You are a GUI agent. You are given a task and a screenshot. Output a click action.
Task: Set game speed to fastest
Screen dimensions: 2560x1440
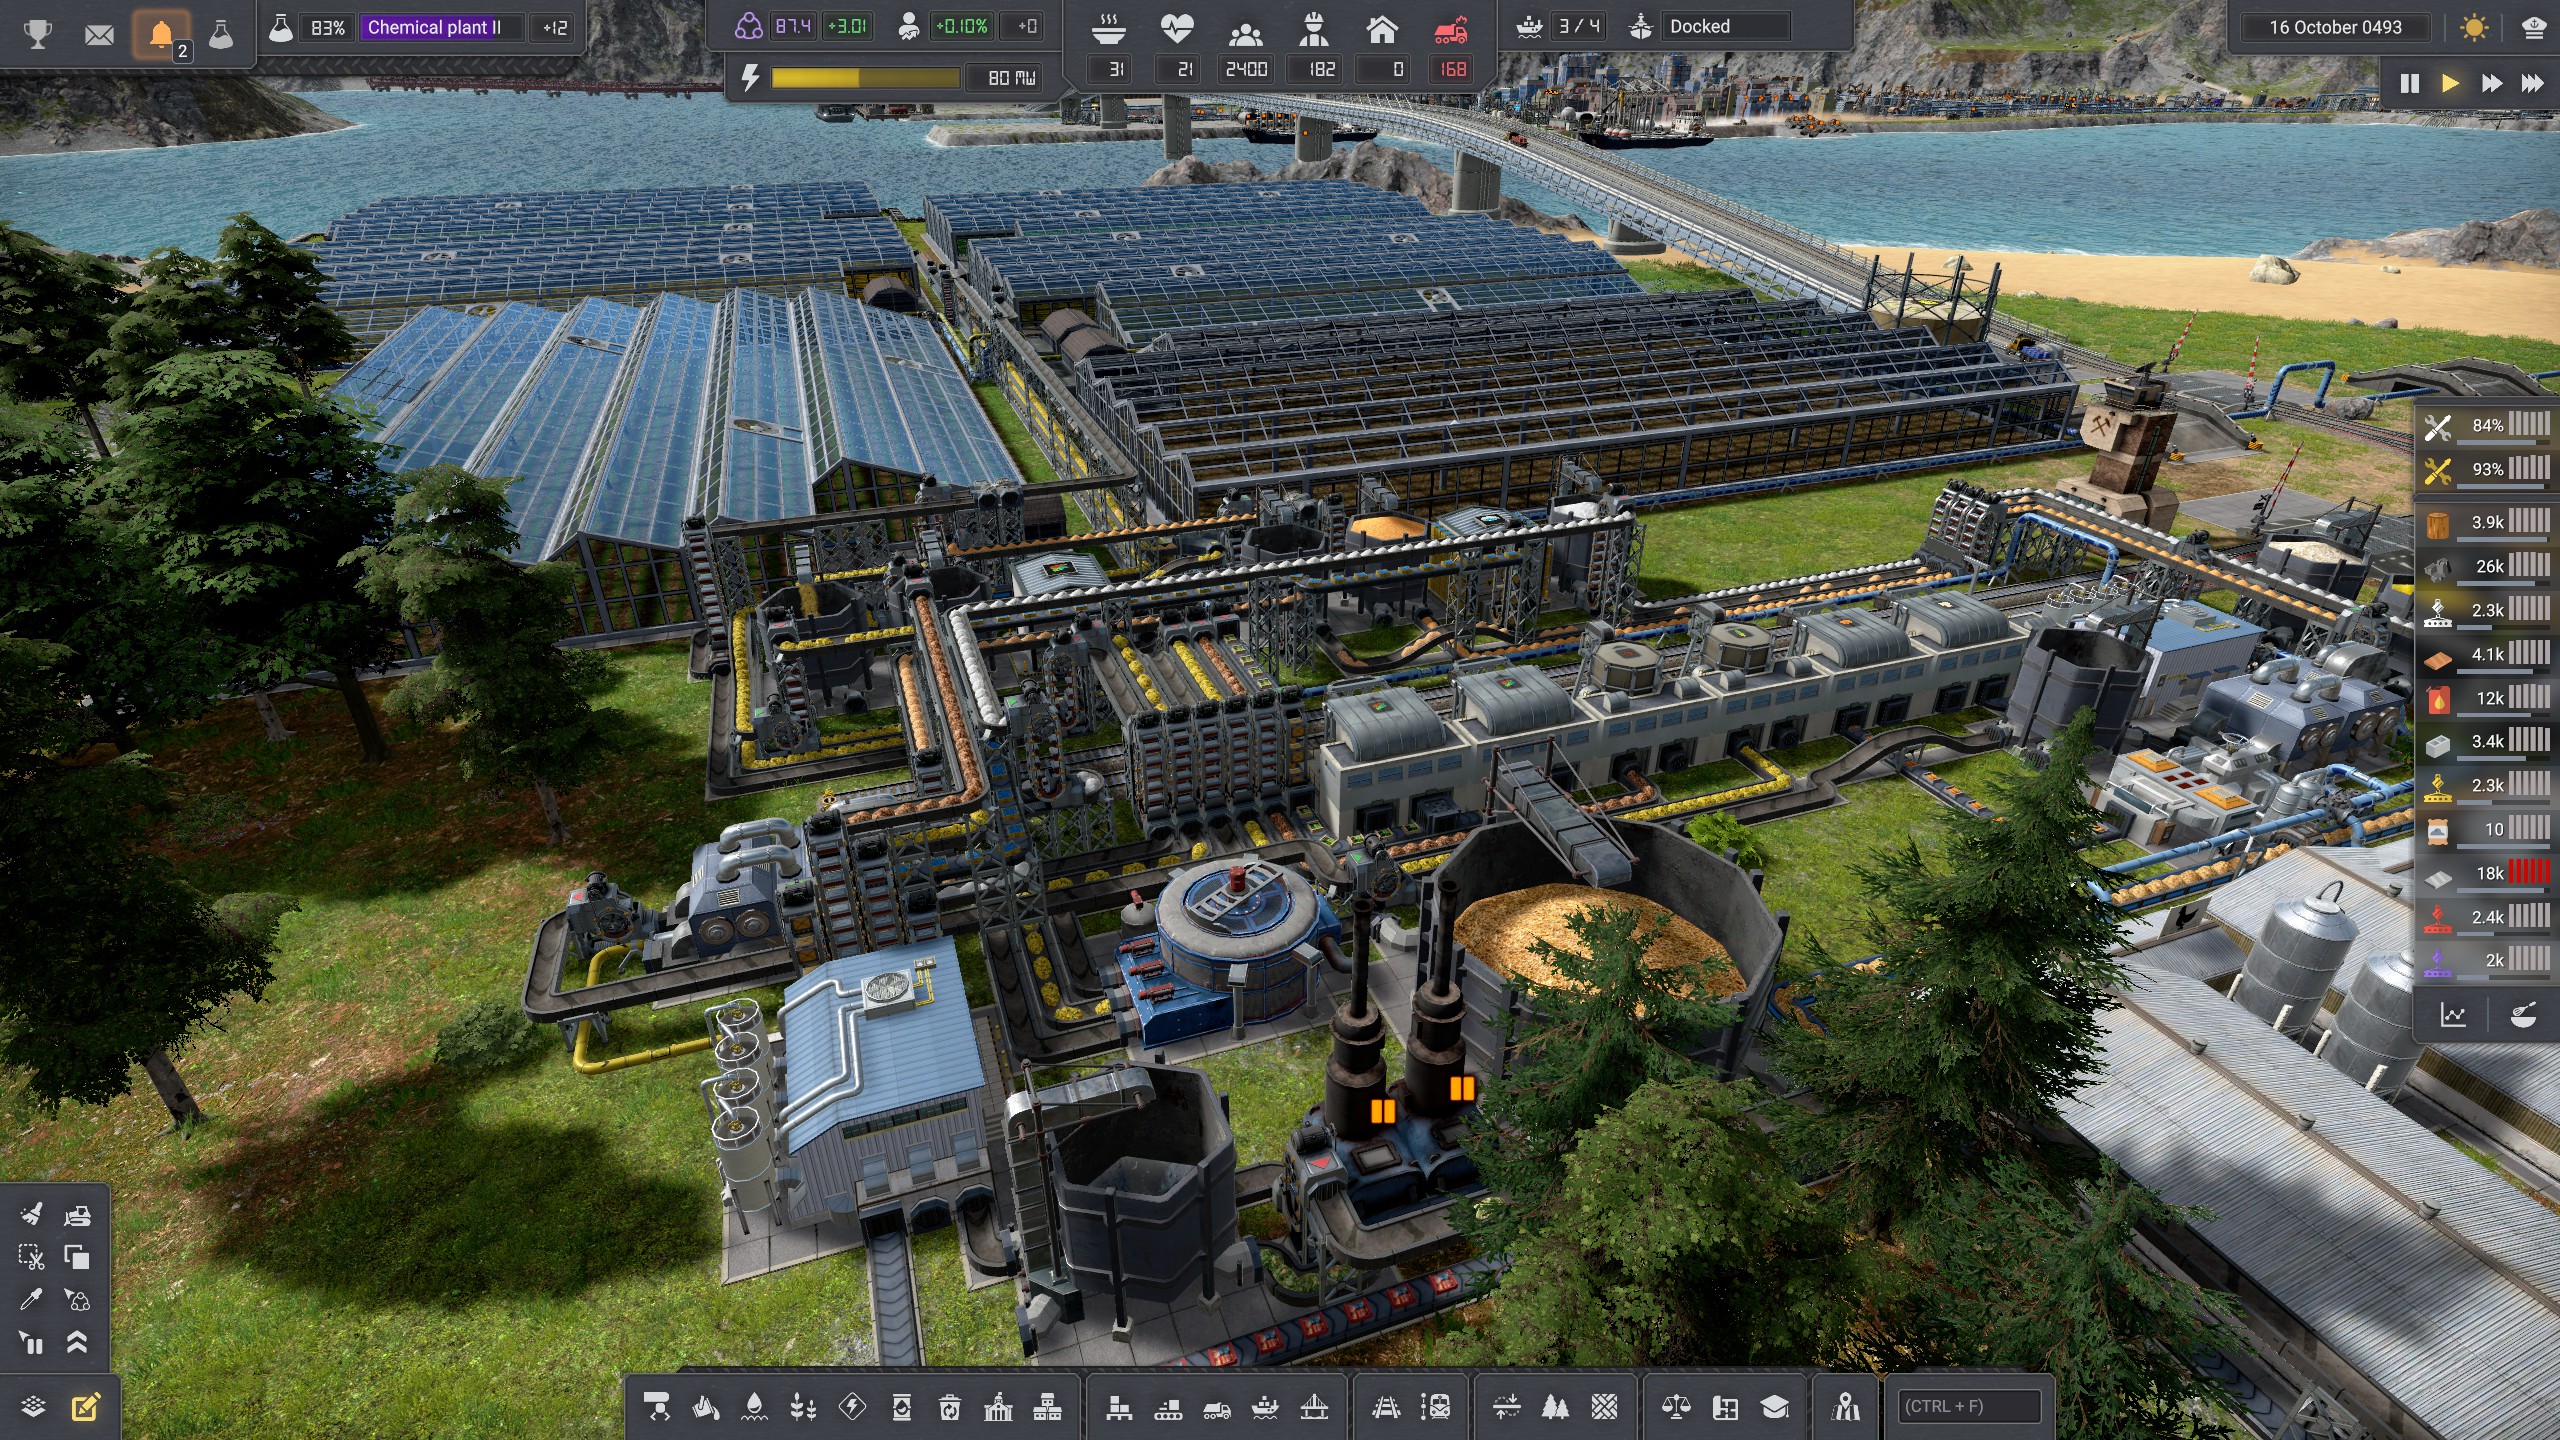[x=2532, y=83]
